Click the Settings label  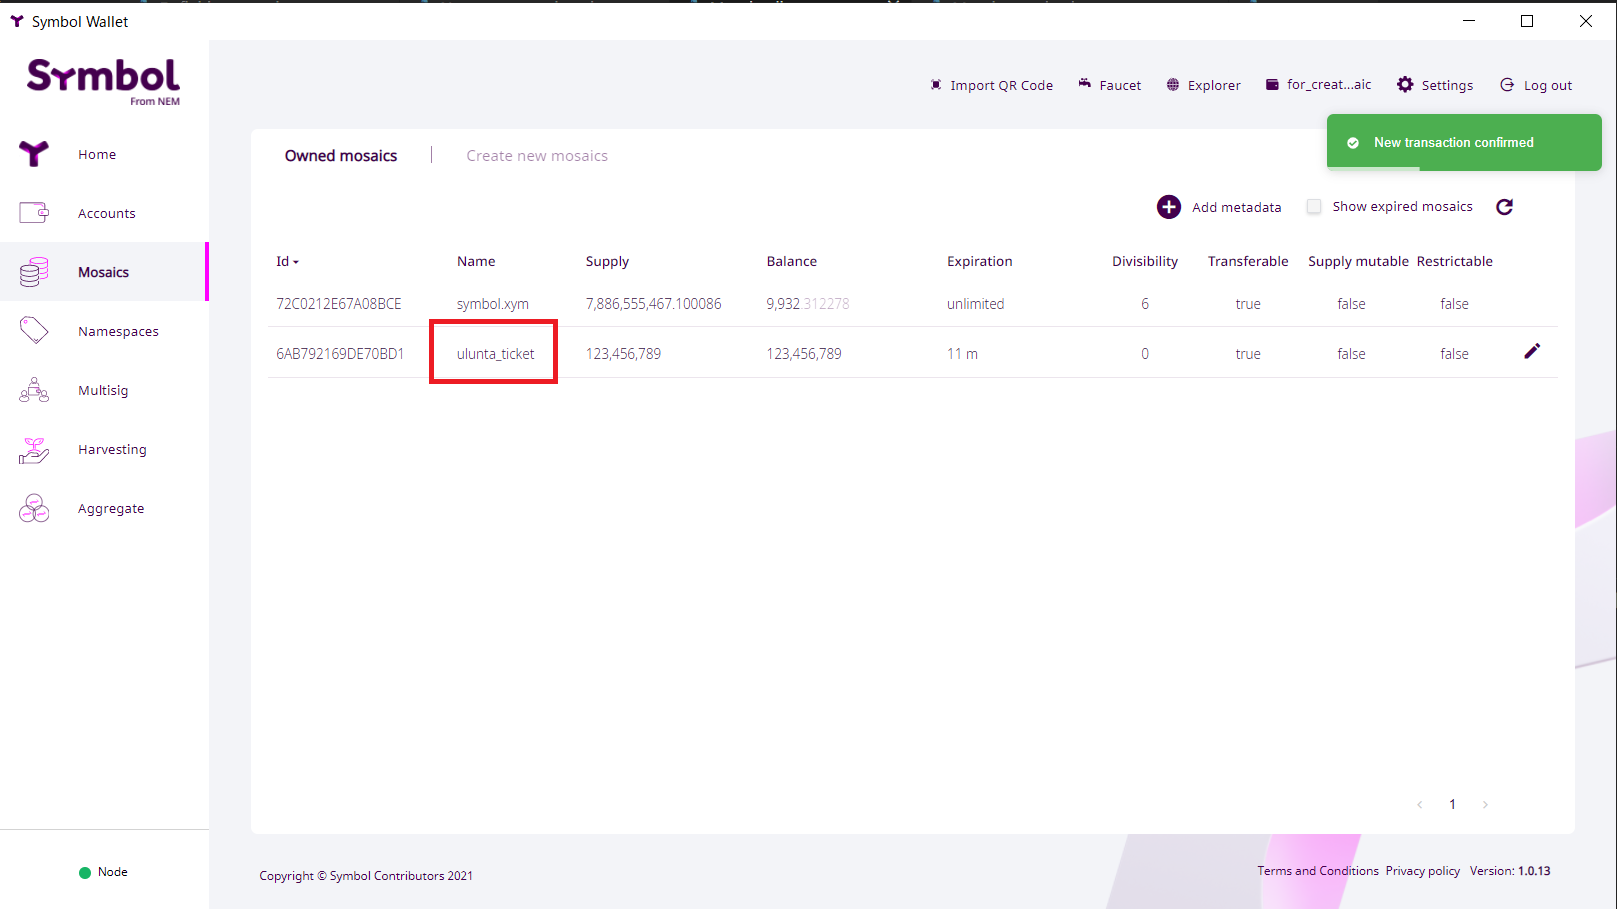(x=1447, y=86)
